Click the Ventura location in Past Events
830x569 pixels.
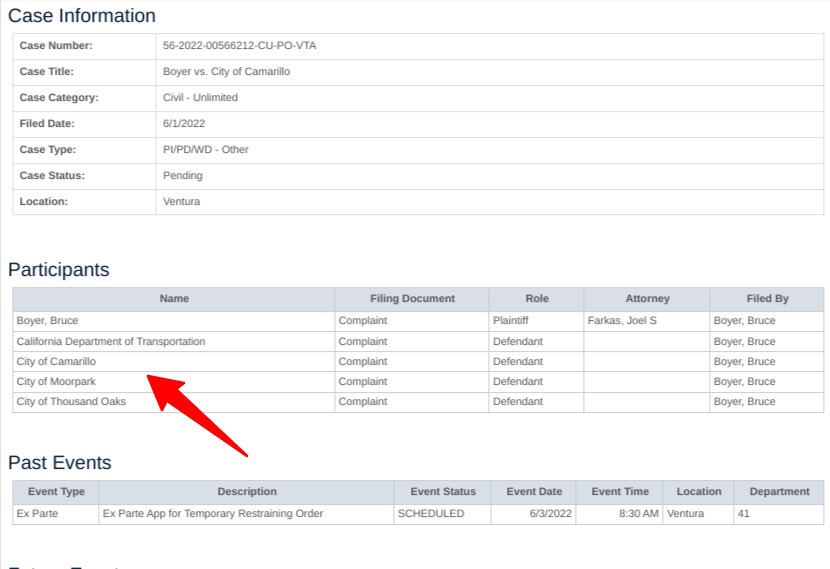[685, 513]
